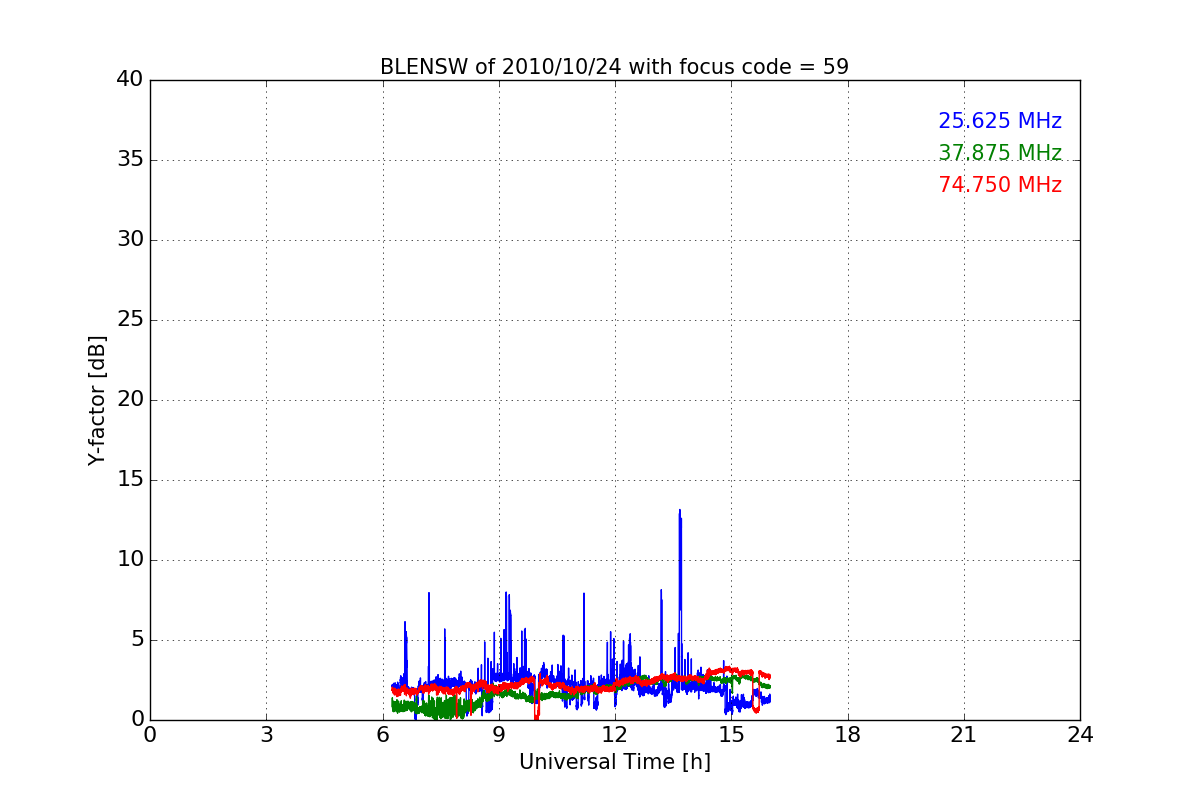Image resolution: width=1200 pixels, height=800 pixels.
Task: Click the y-axis tick label 25
Action: (129, 320)
